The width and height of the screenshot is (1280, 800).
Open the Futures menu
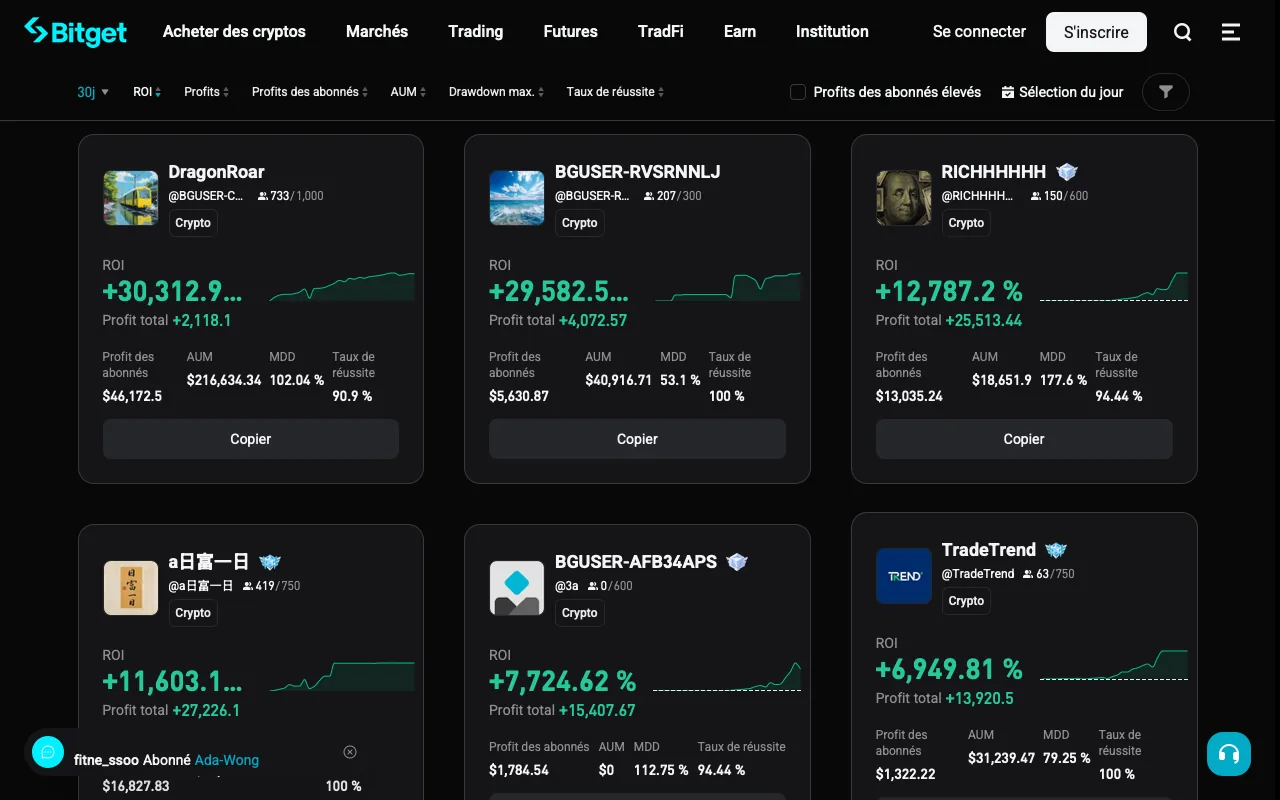point(571,32)
